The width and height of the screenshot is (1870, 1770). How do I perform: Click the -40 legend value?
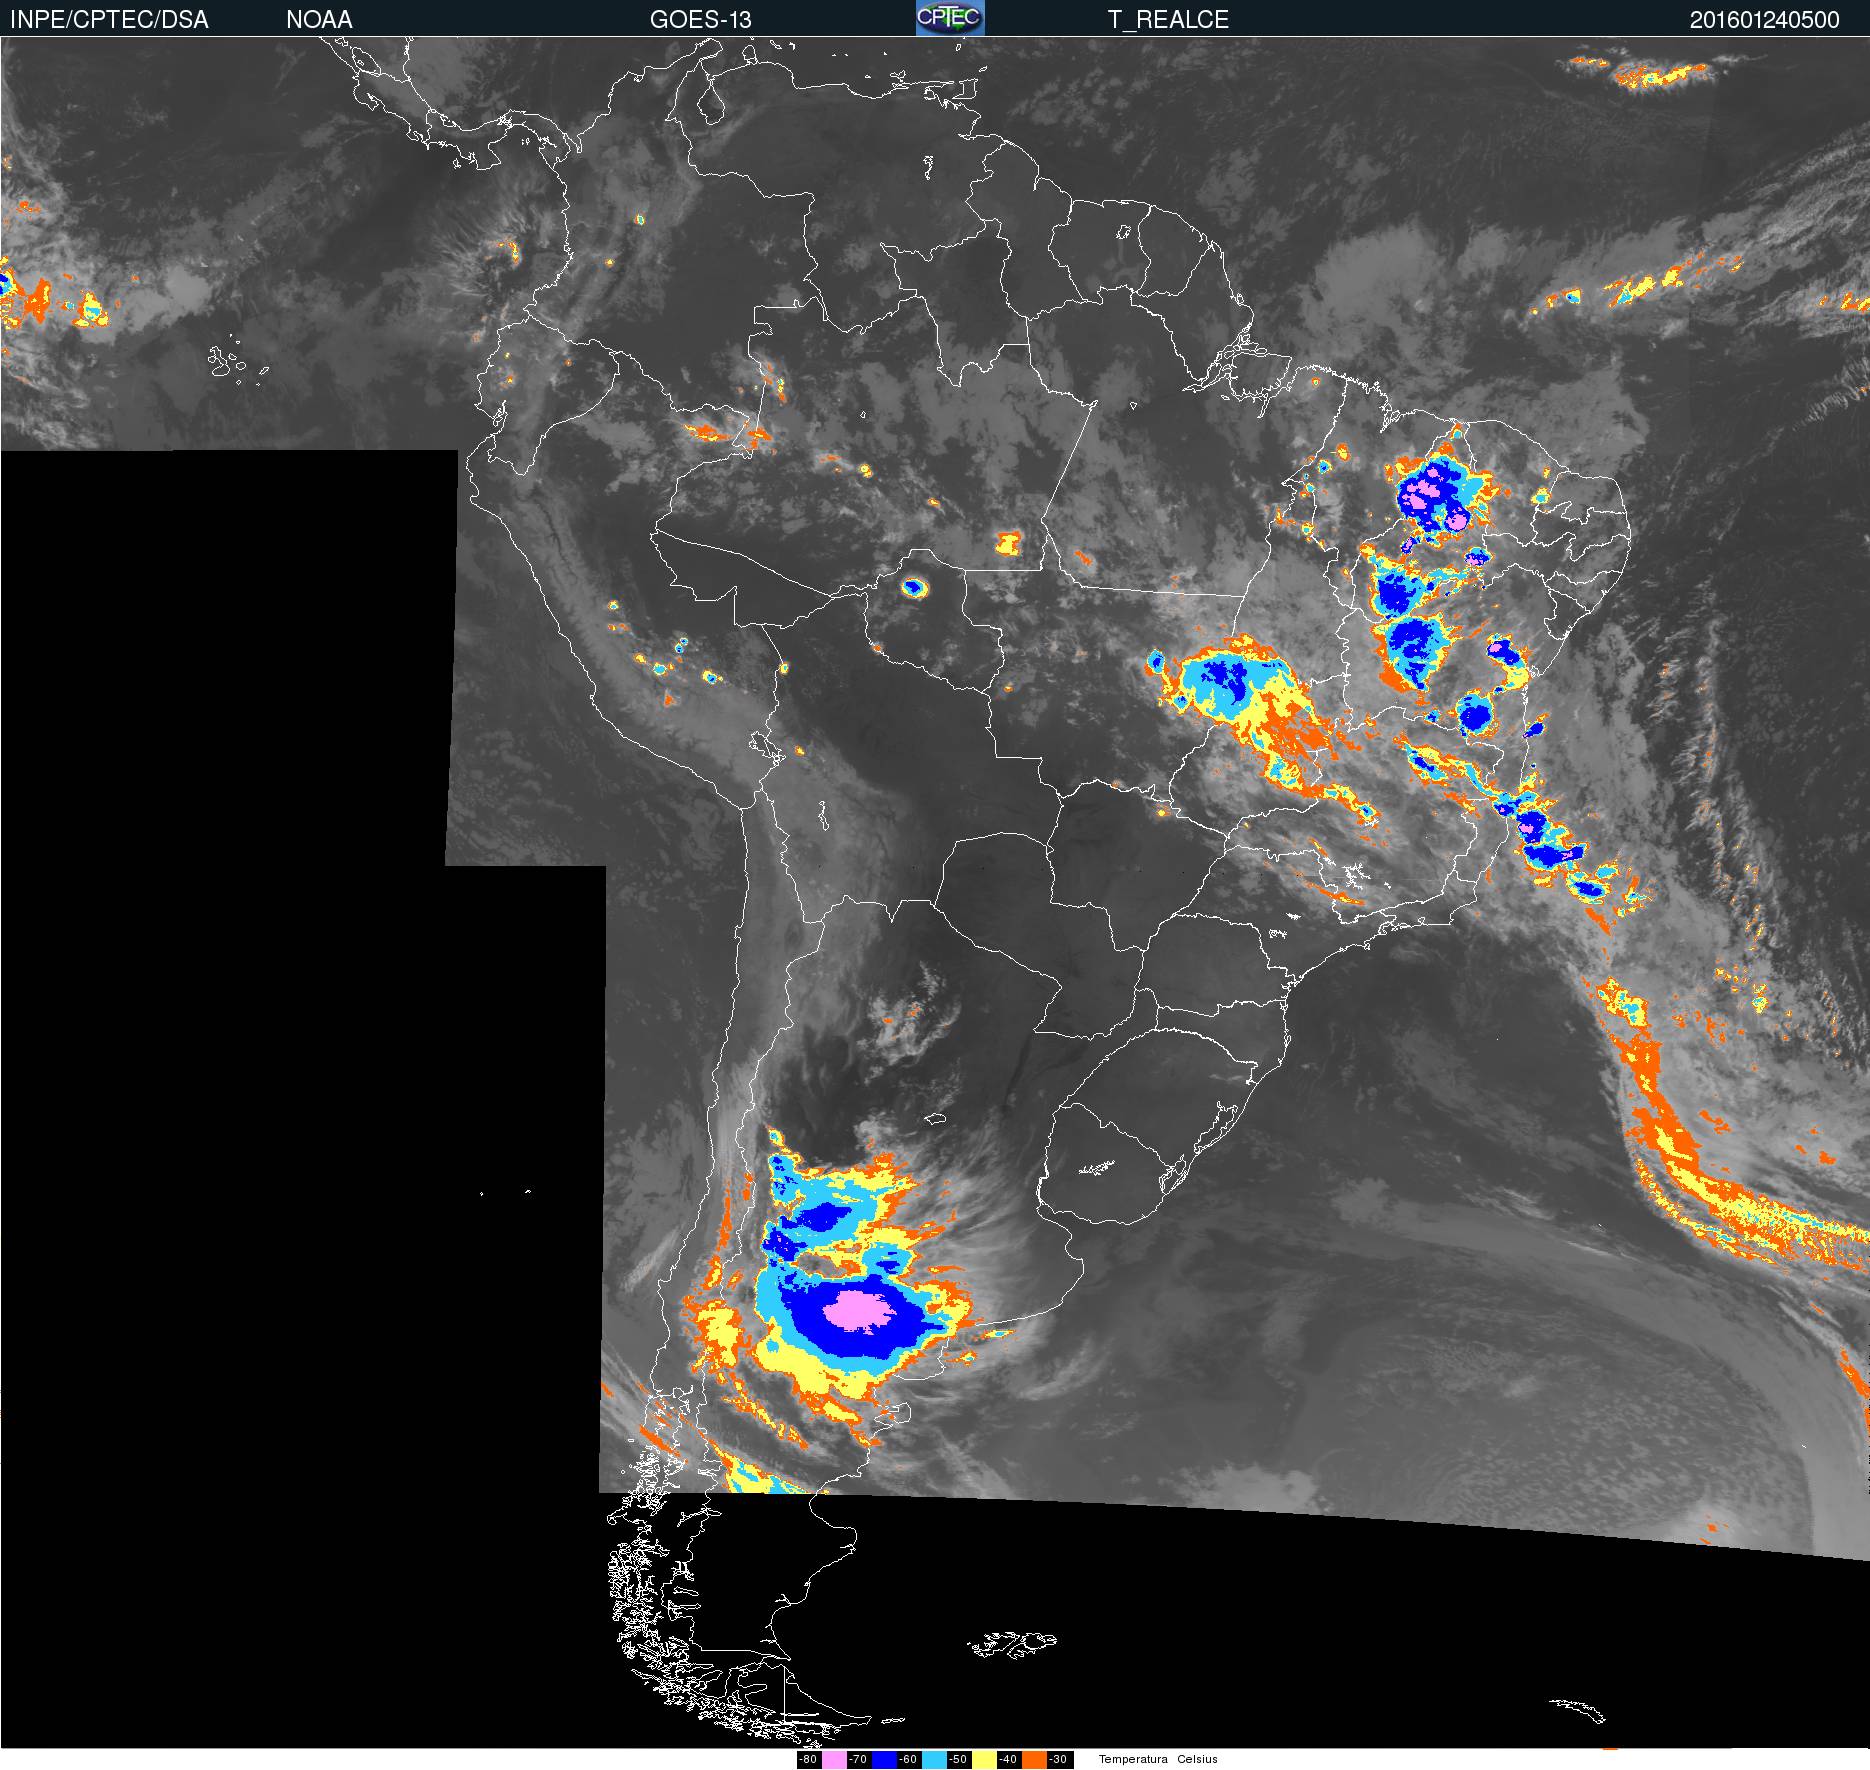[x=1008, y=1760]
